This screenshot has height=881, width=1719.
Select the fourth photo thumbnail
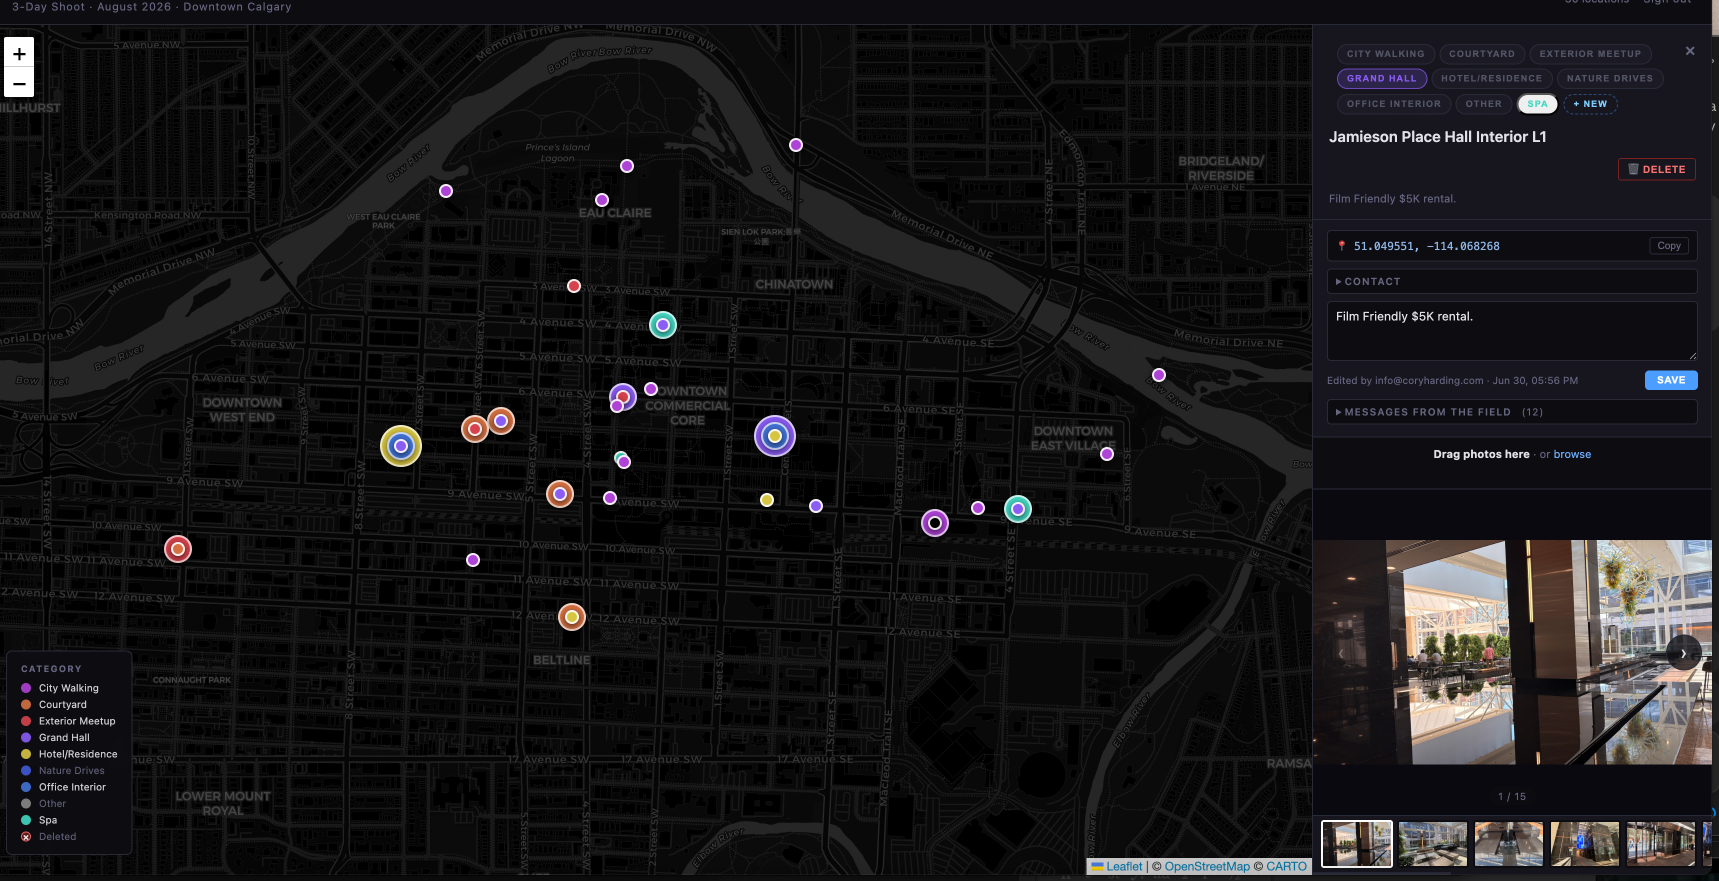[x=1585, y=844]
